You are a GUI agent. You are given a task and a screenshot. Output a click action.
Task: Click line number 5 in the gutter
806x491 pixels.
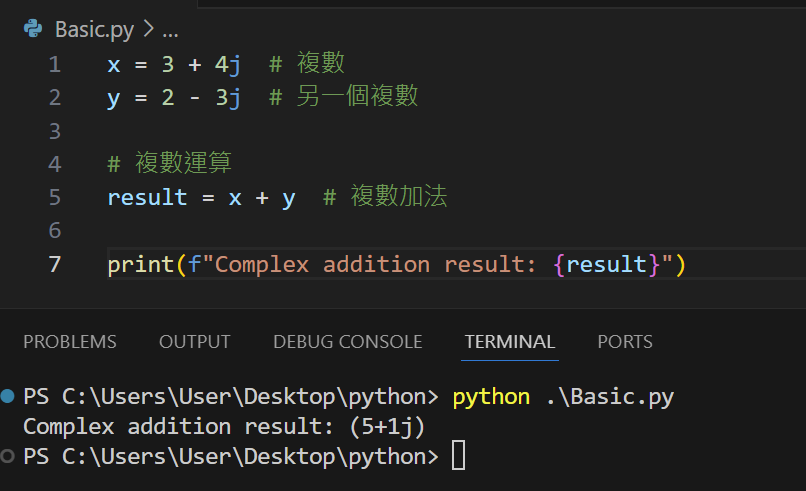point(54,197)
